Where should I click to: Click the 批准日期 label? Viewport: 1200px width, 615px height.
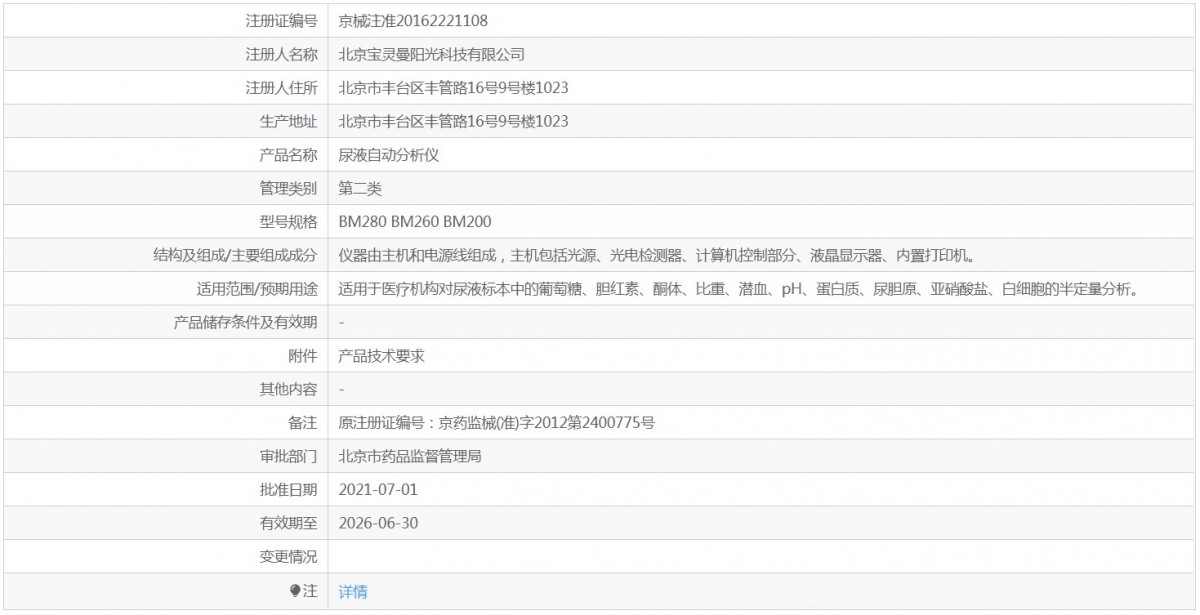[289, 490]
